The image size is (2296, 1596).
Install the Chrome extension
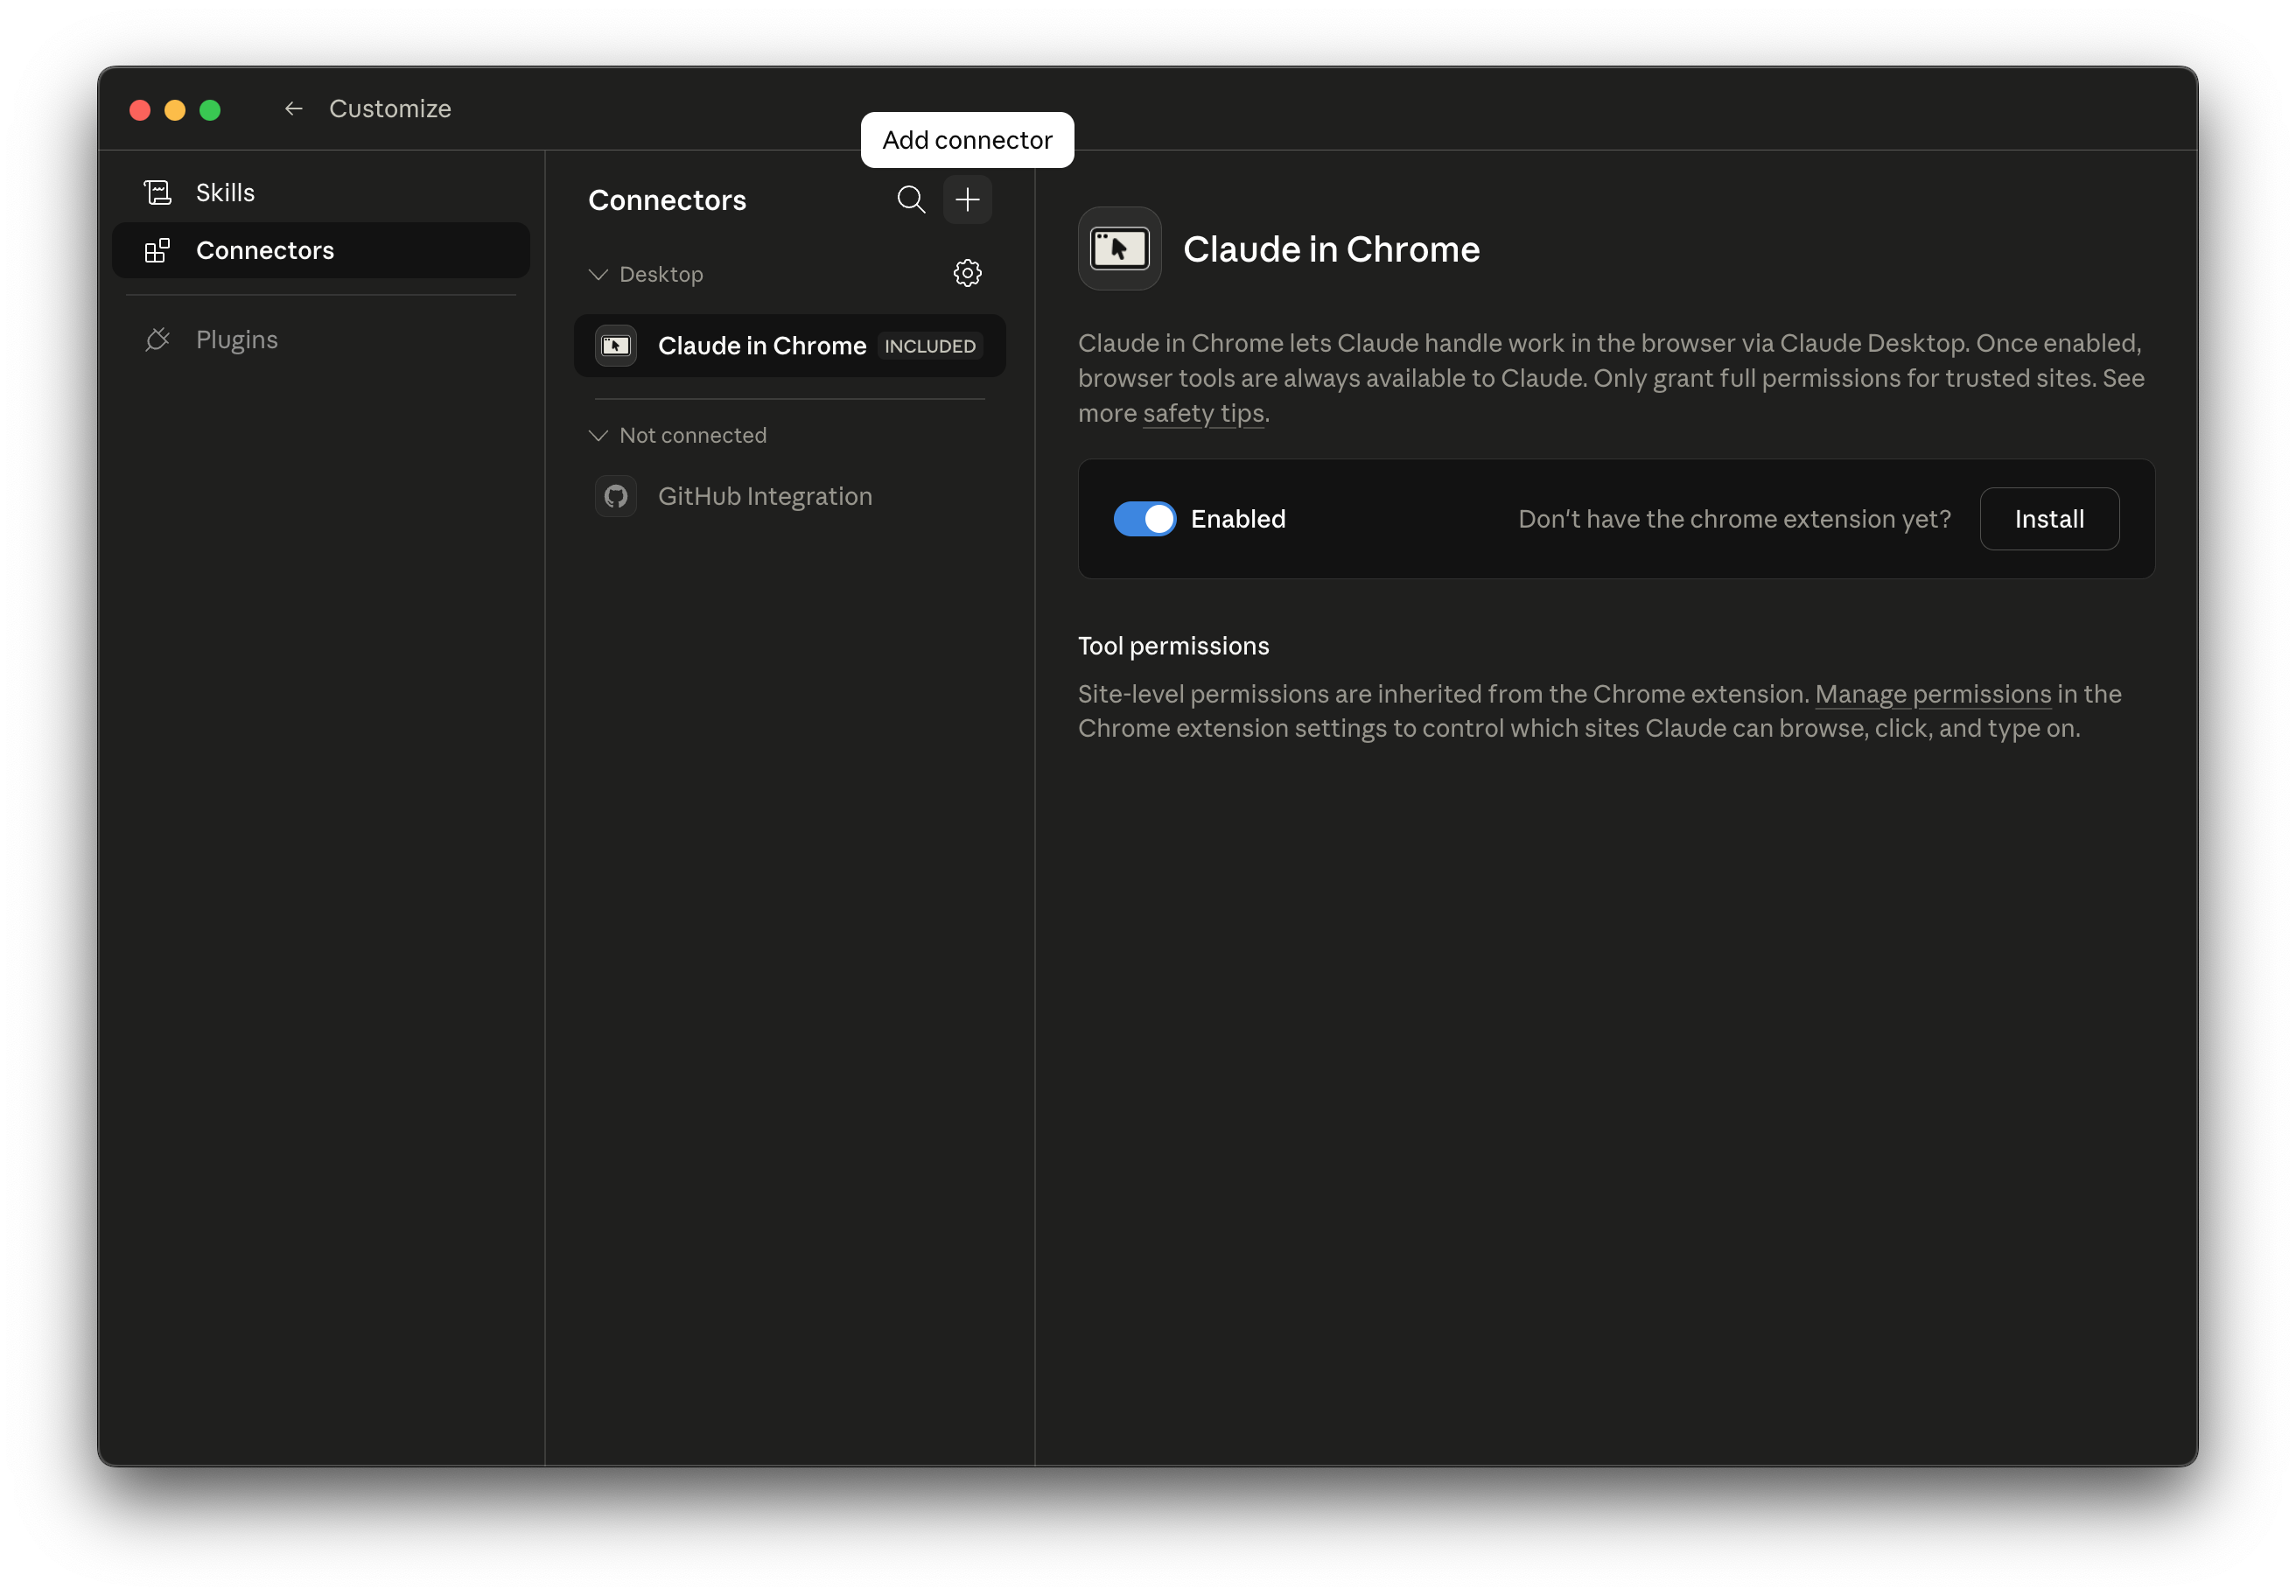click(x=2049, y=519)
